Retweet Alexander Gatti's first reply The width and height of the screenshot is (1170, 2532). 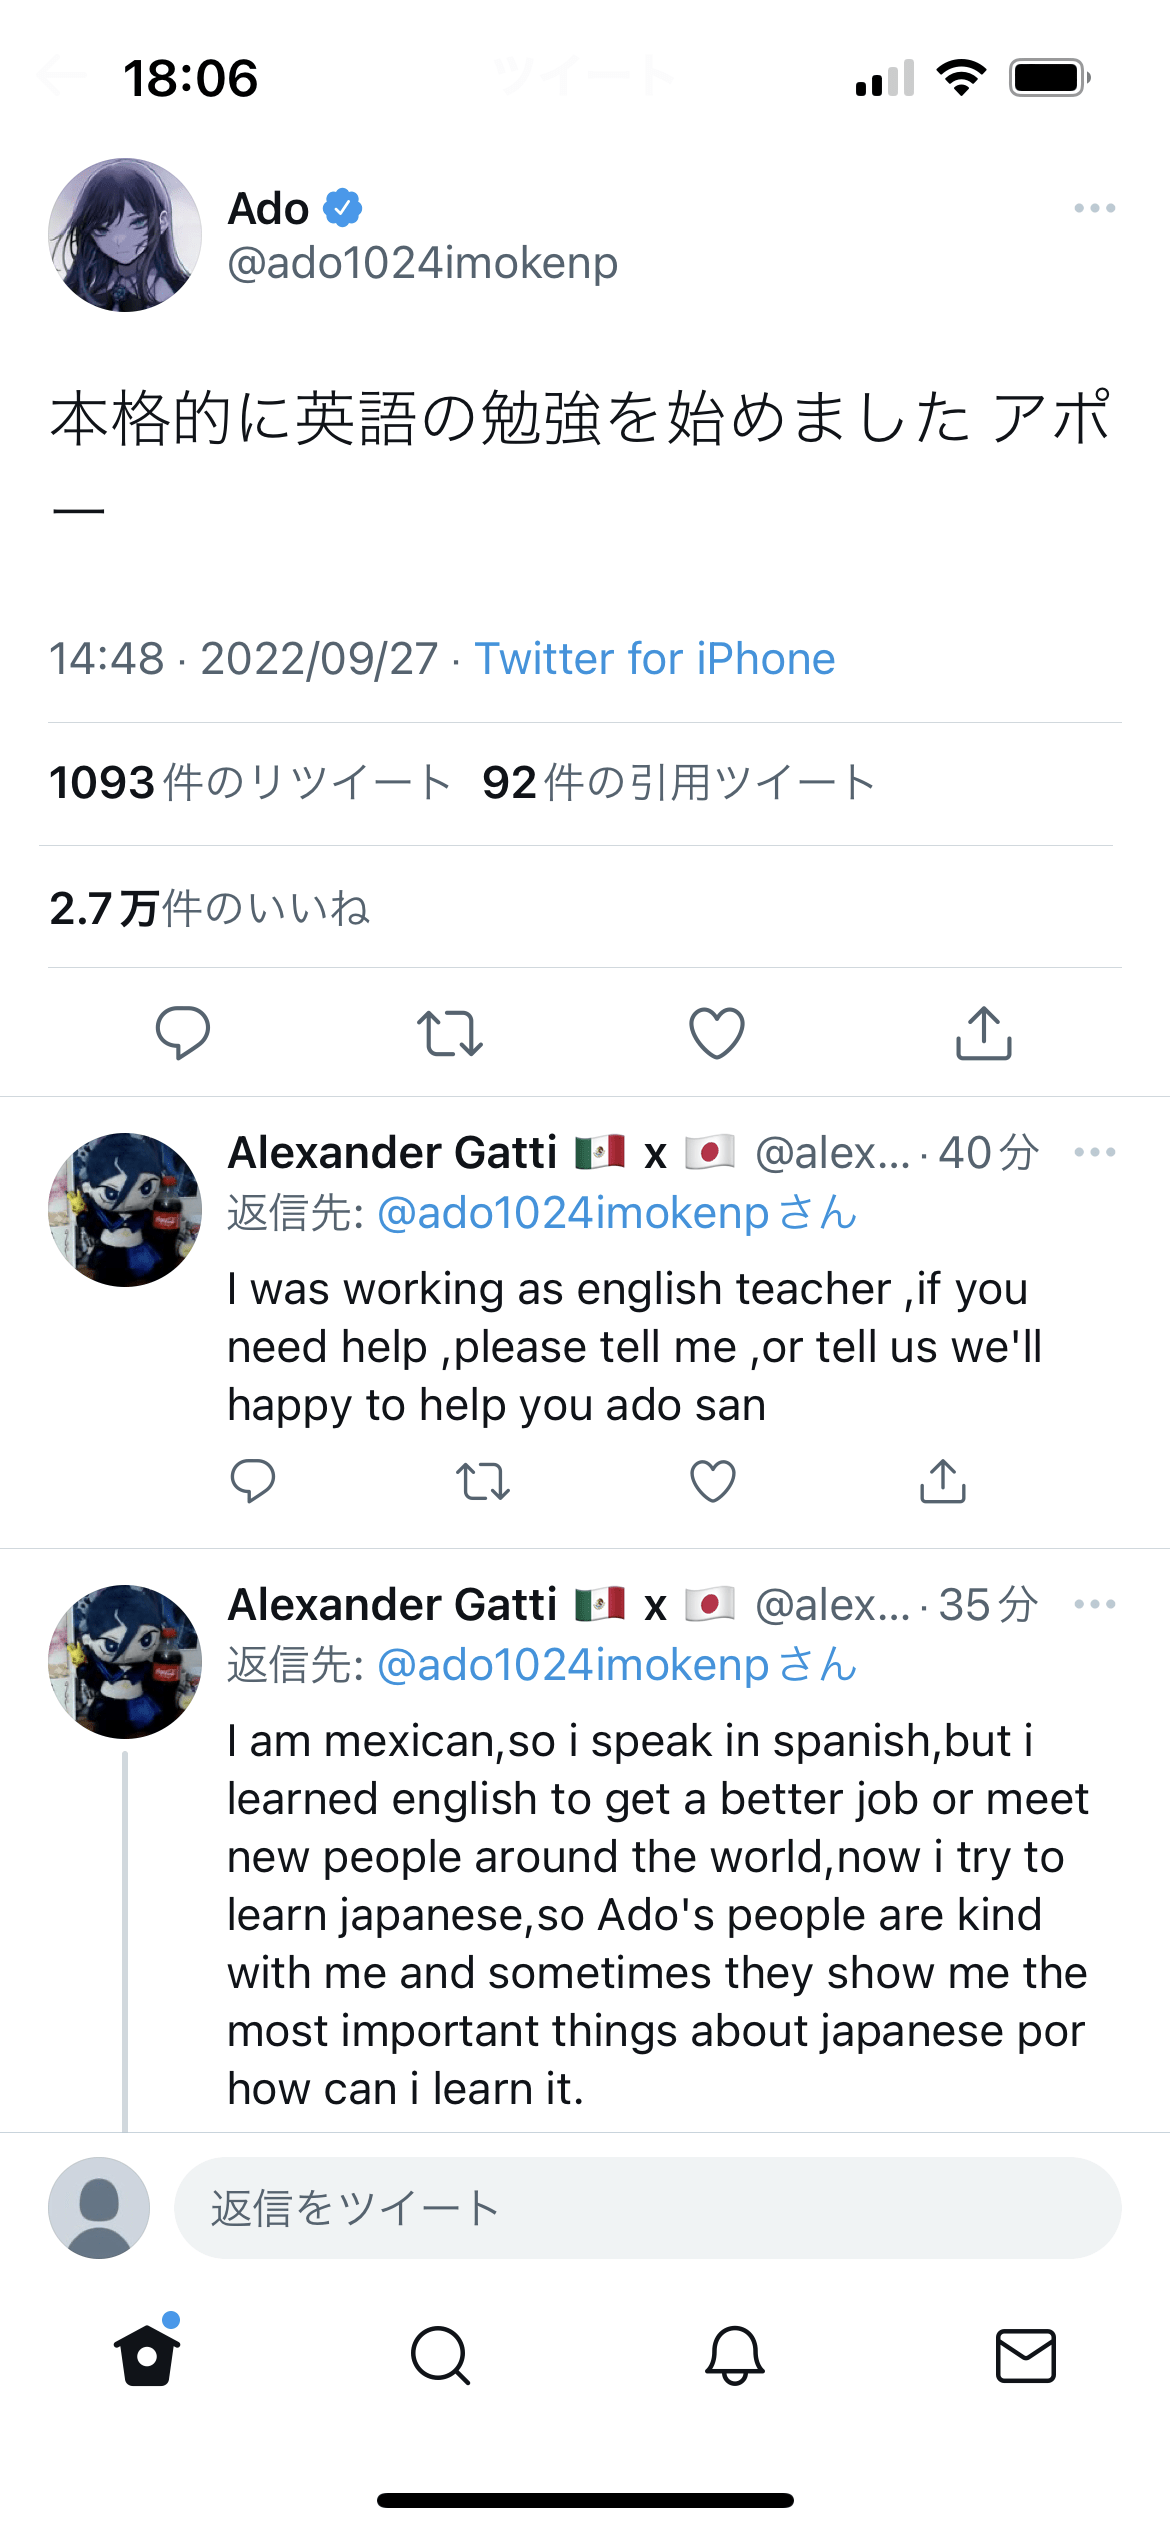click(483, 1481)
